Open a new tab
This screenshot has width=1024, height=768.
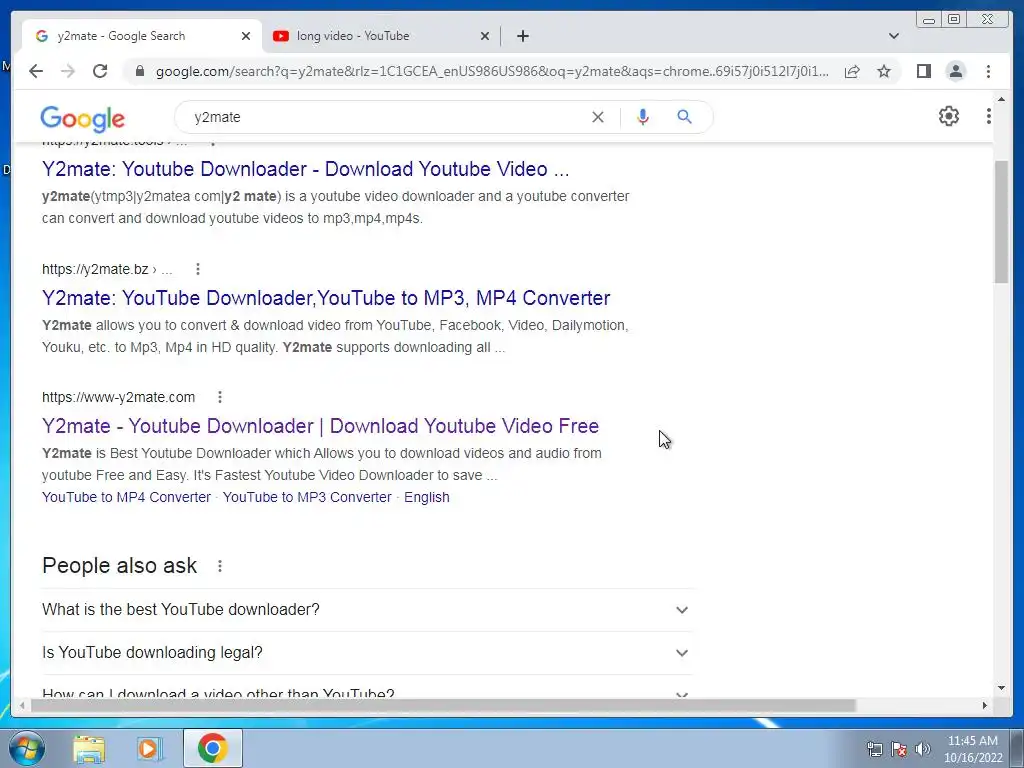pyautogui.click(x=522, y=36)
